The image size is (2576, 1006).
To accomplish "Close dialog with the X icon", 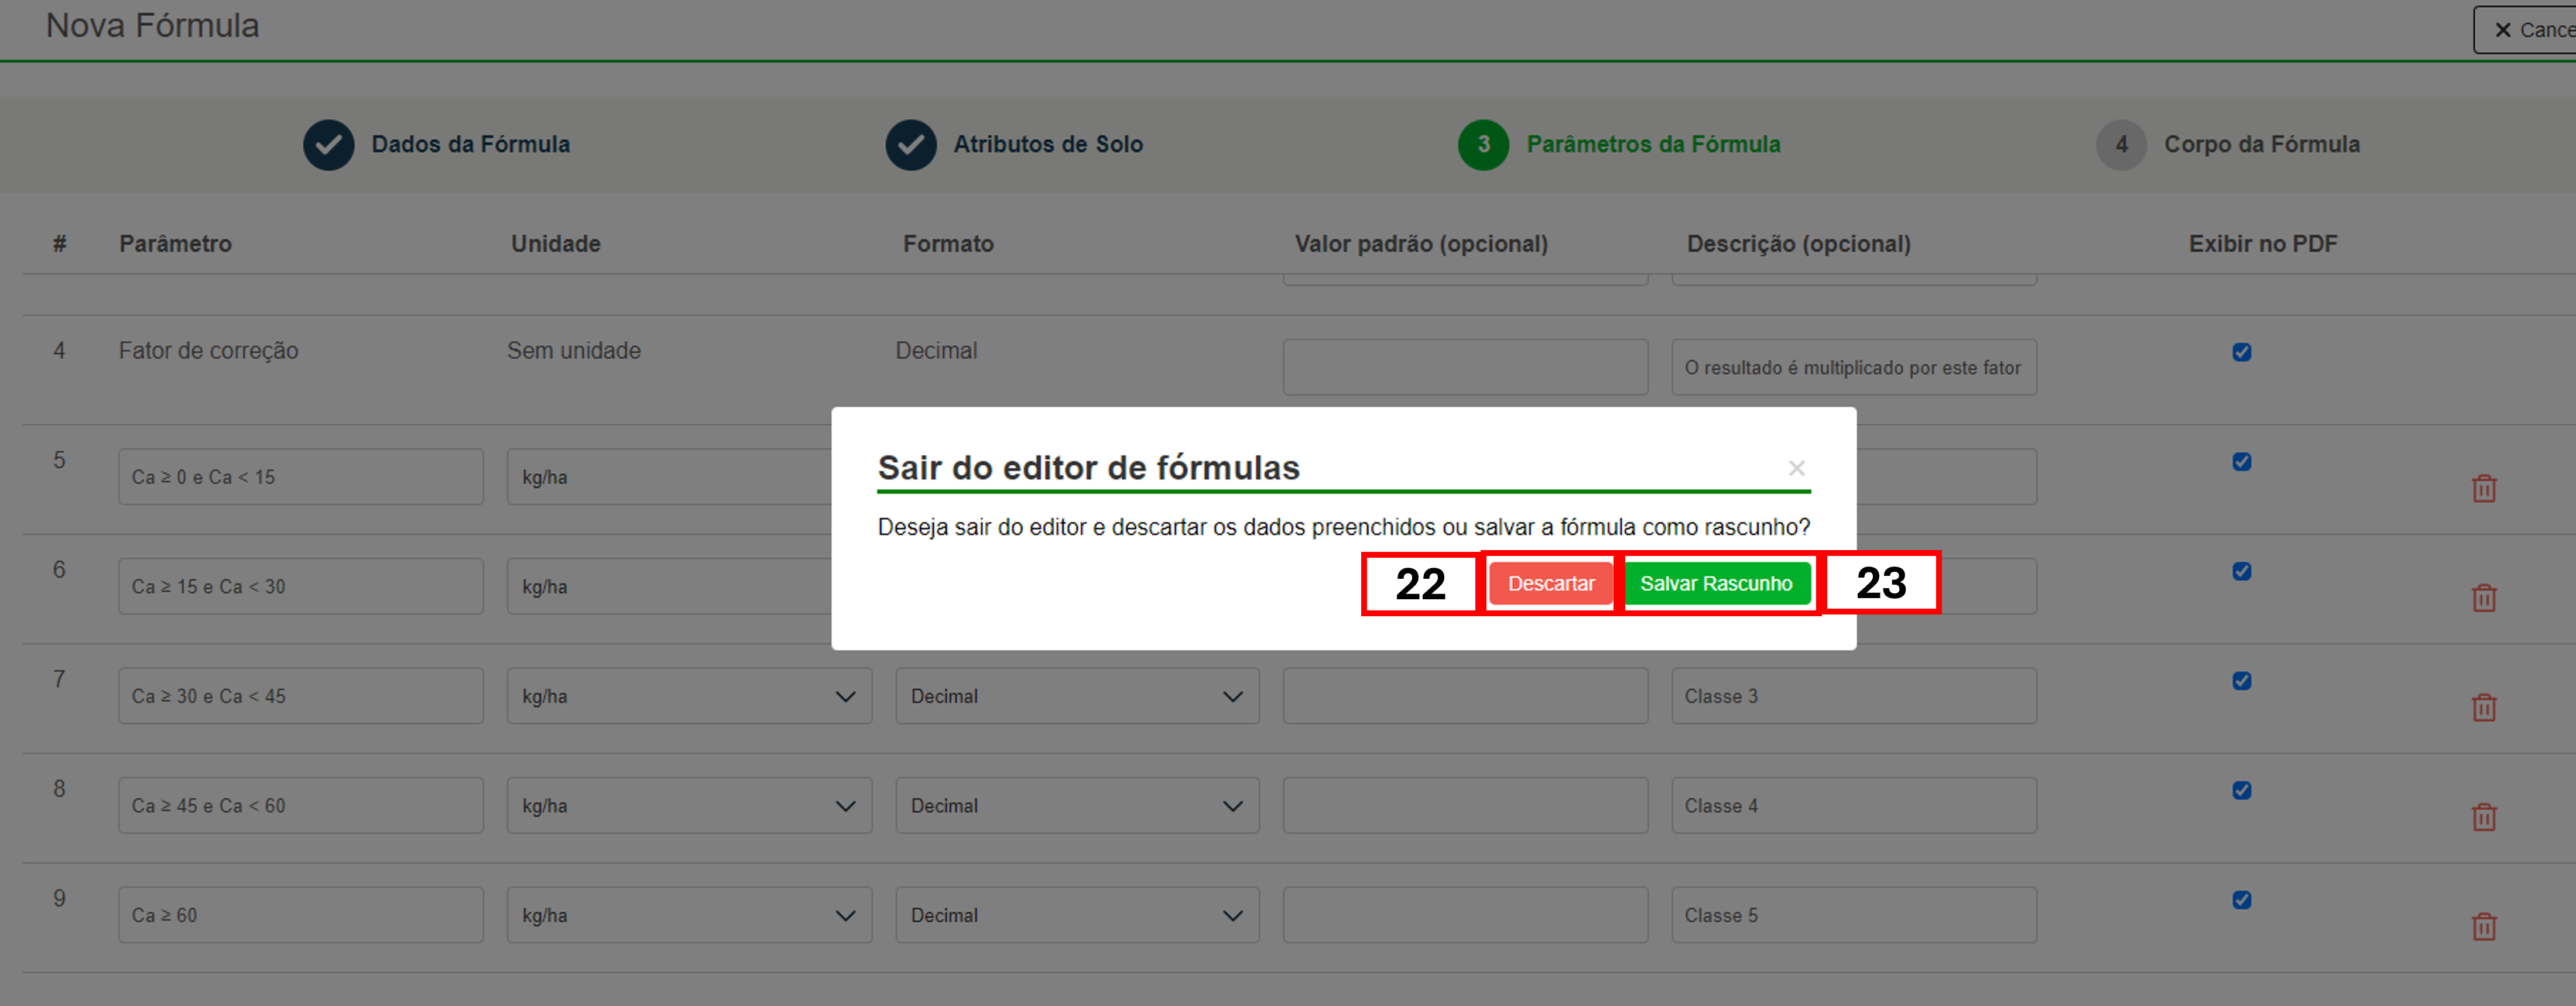I will click(x=1796, y=468).
